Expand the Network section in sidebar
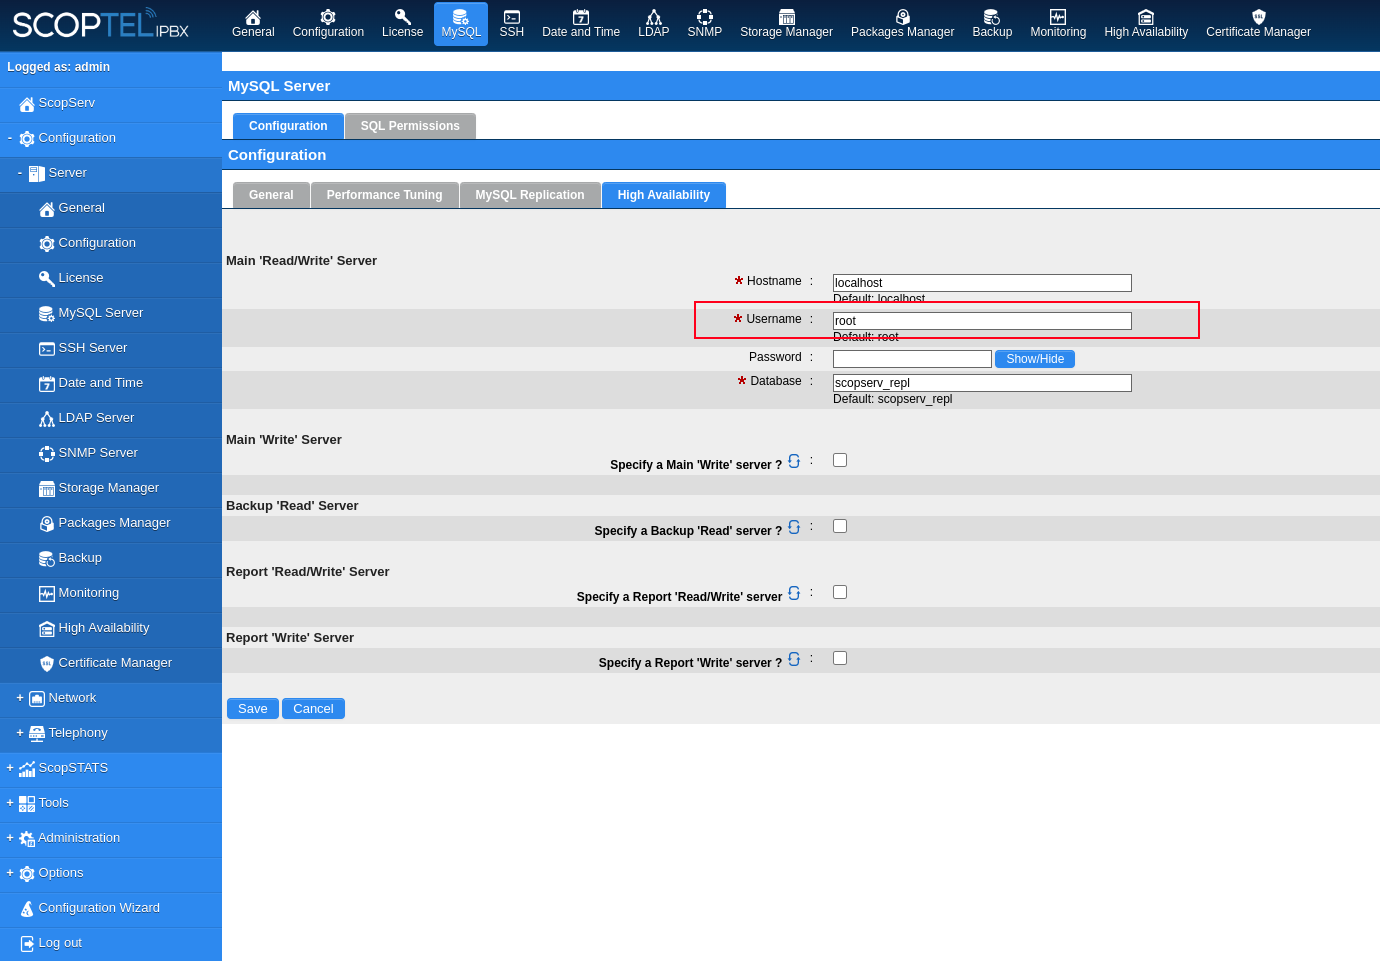This screenshot has height=961, width=1380. (x=20, y=698)
